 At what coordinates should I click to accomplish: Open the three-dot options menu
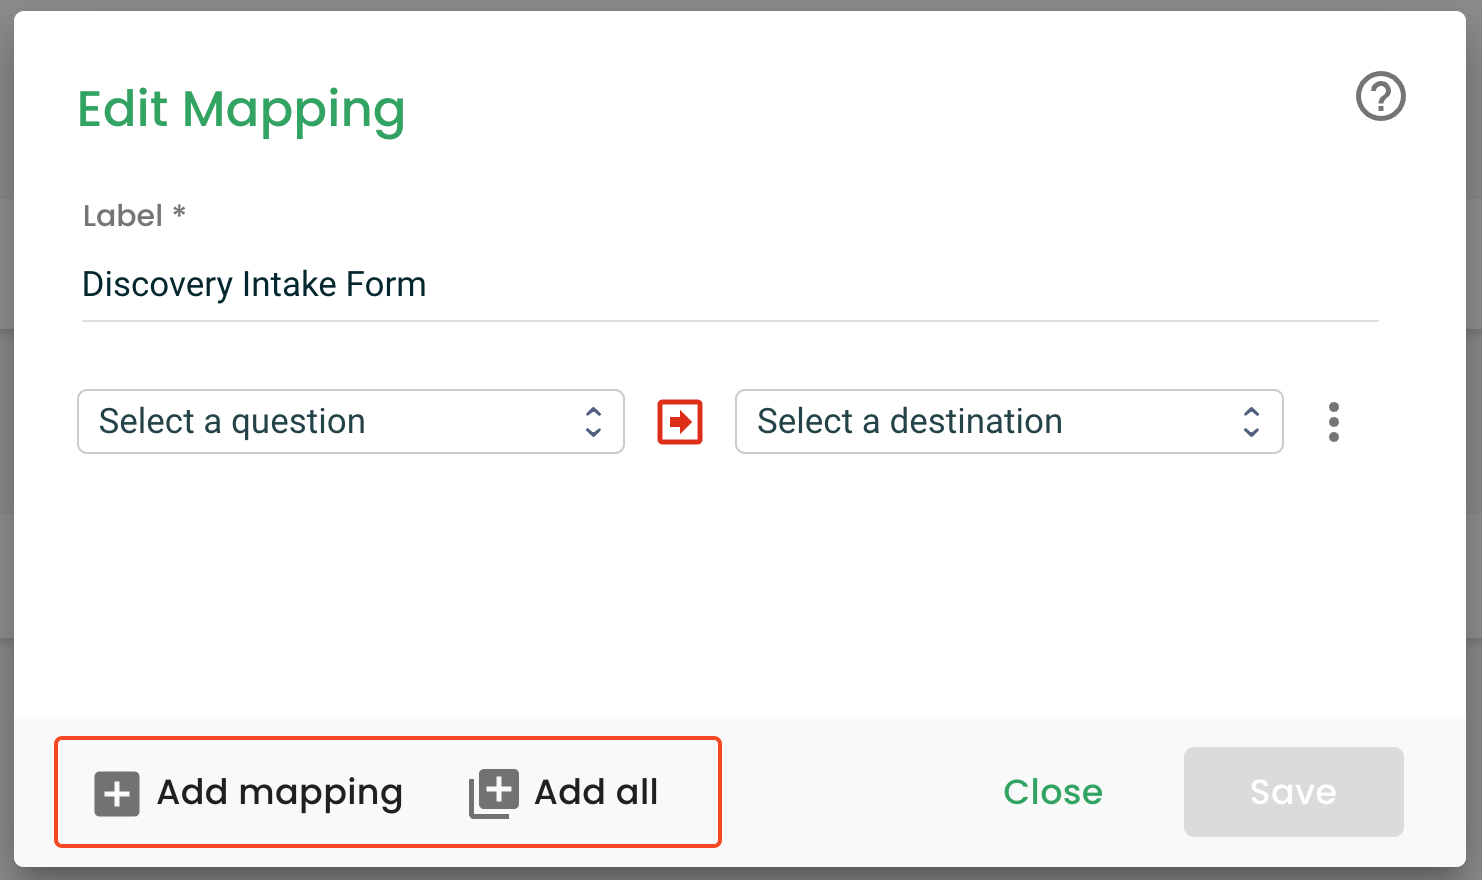[x=1333, y=422]
